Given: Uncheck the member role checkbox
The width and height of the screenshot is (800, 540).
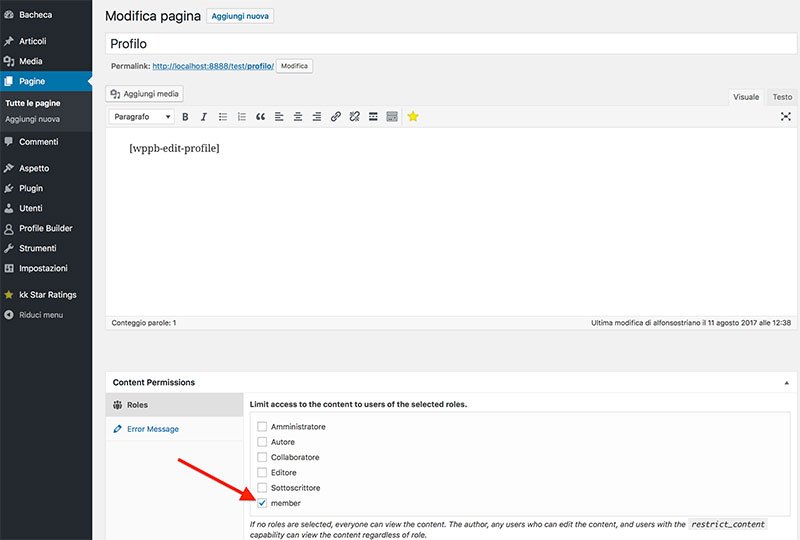Looking at the screenshot, I should pos(262,503).
